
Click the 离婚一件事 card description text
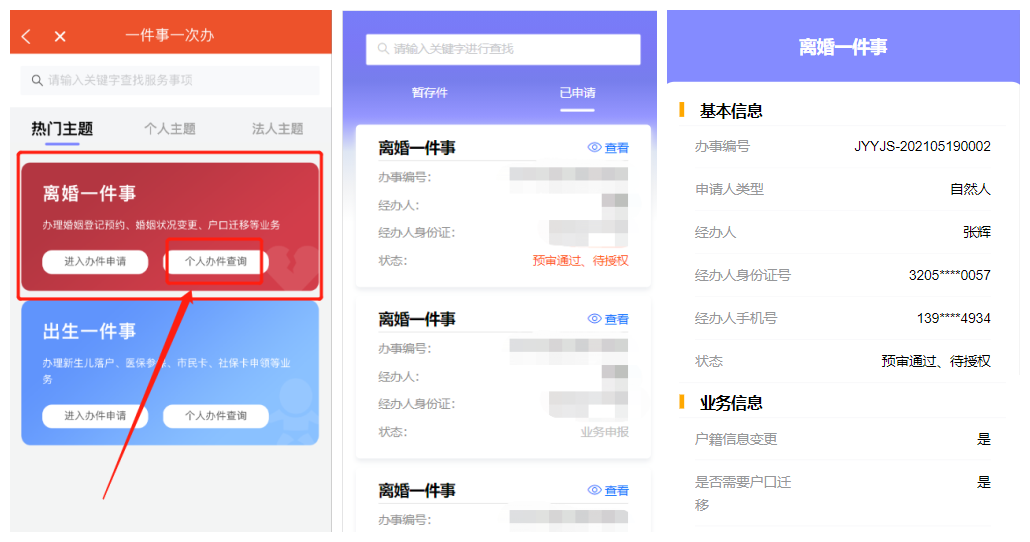(161, 225)
